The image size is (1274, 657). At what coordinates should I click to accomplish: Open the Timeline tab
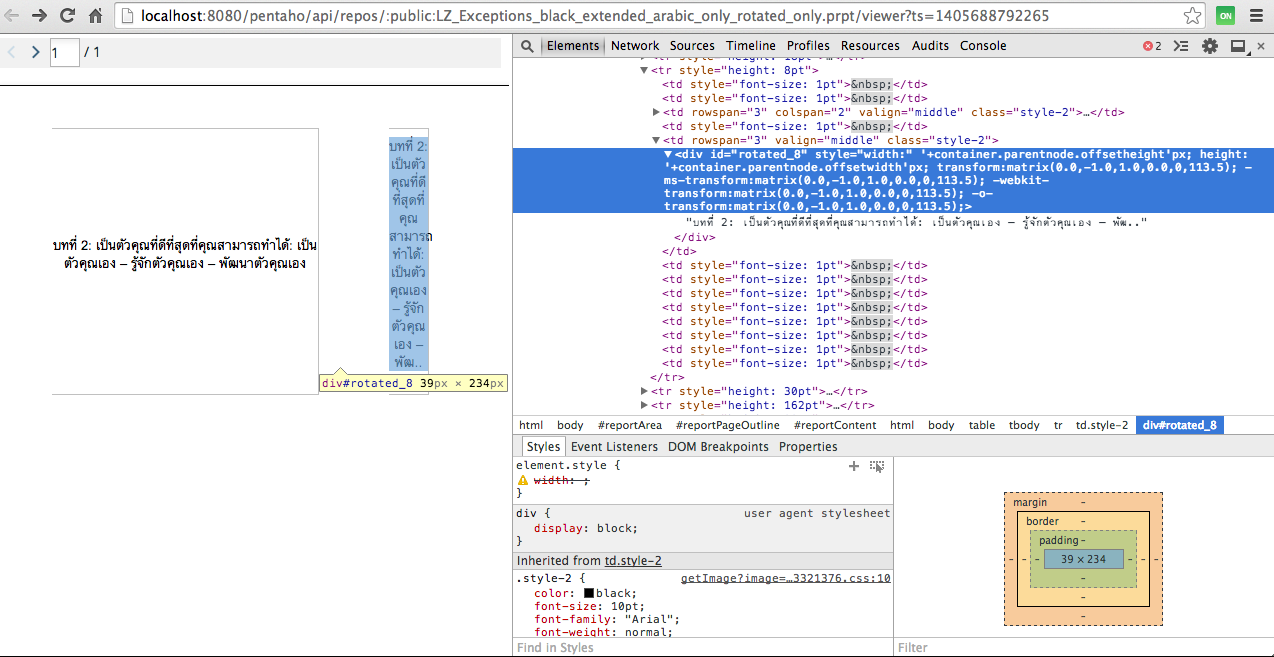pyautogui.click(x=751, y=46)
